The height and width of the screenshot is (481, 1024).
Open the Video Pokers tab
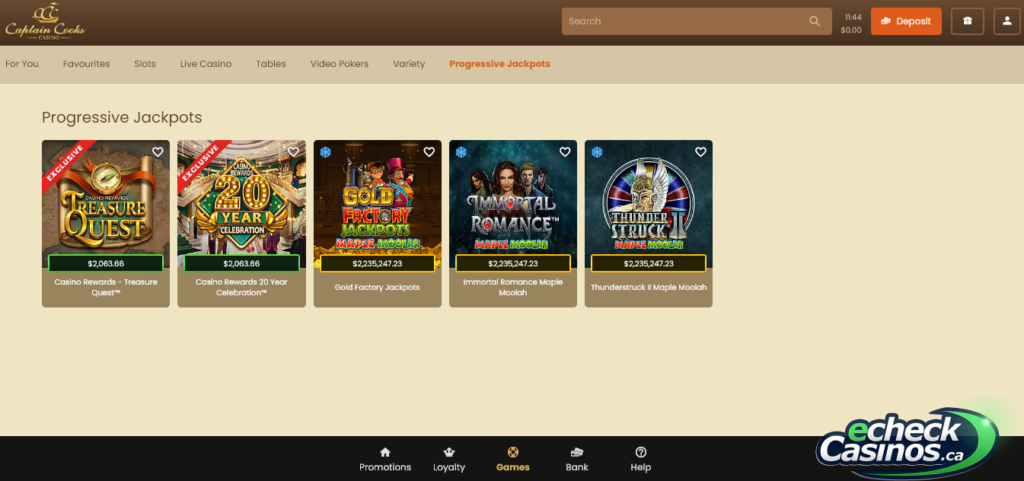340,64
